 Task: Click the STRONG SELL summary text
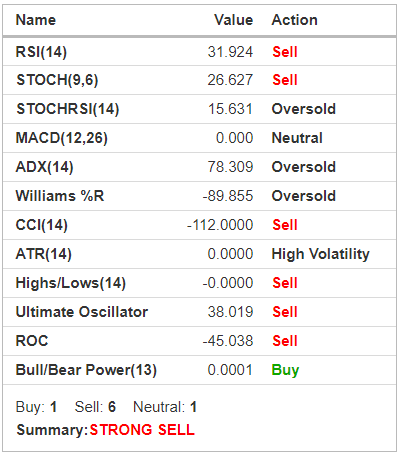pyautogui.click(x=142, y=430)
